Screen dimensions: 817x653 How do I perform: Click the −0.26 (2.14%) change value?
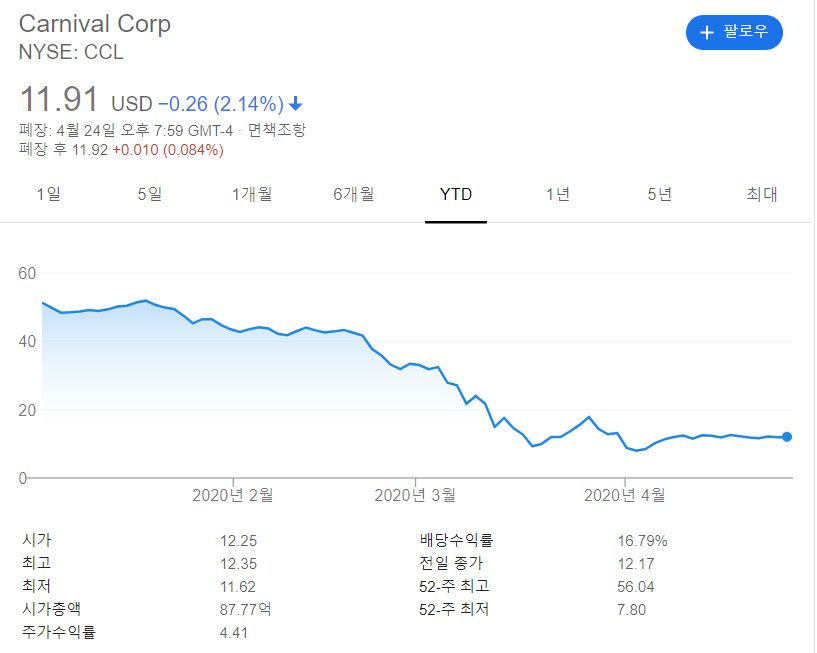pyautogui.click(x=221, y=104)
